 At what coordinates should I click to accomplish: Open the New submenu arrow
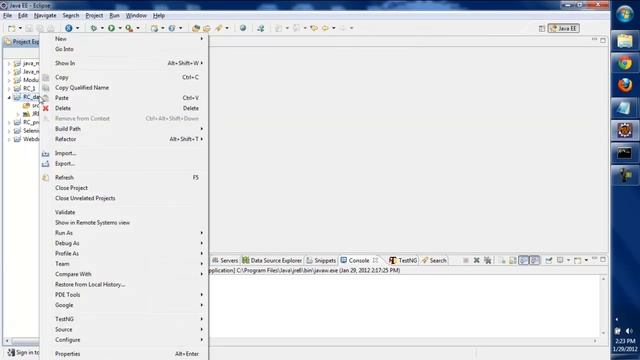pyautogui.click(x=201, y=39)
